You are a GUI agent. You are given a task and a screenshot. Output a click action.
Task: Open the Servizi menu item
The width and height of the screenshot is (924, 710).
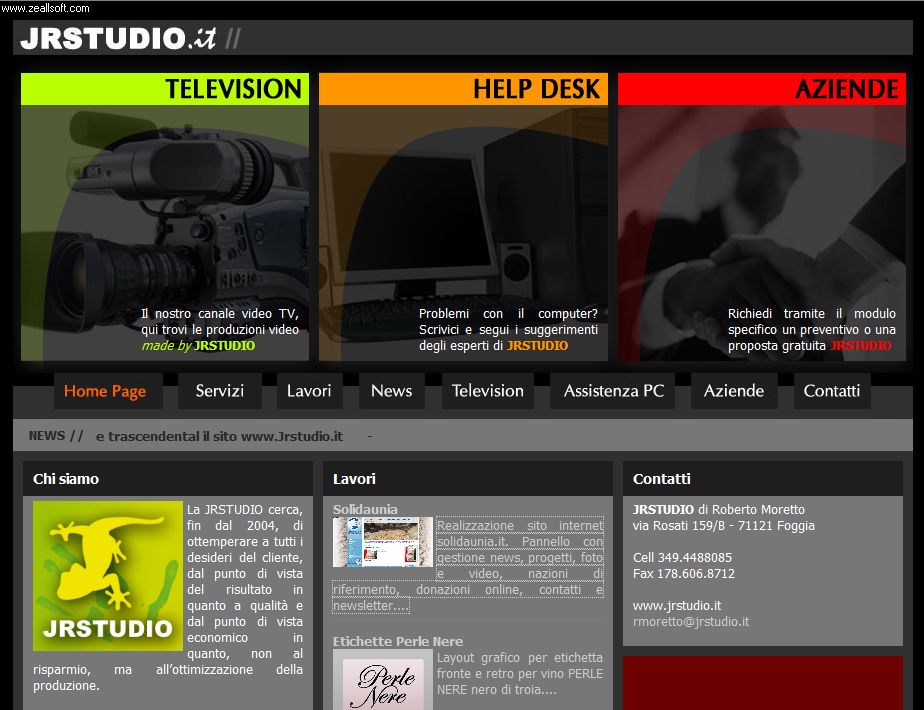pos(220,391)
